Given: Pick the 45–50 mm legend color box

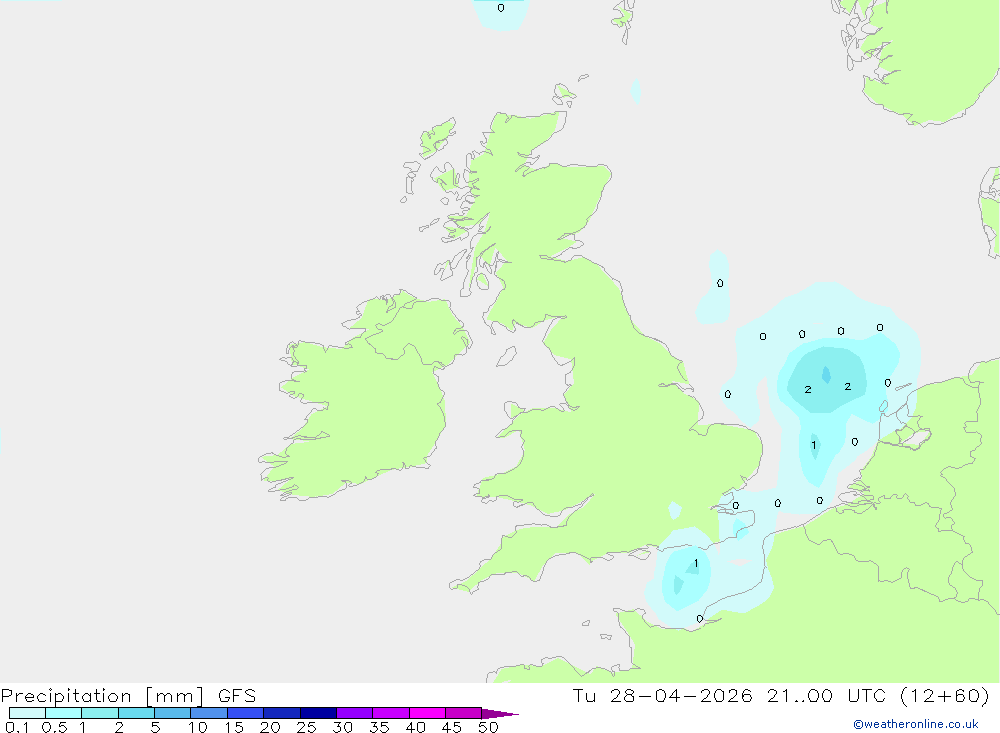Looking at the screenshot, I should coord(464,713).
